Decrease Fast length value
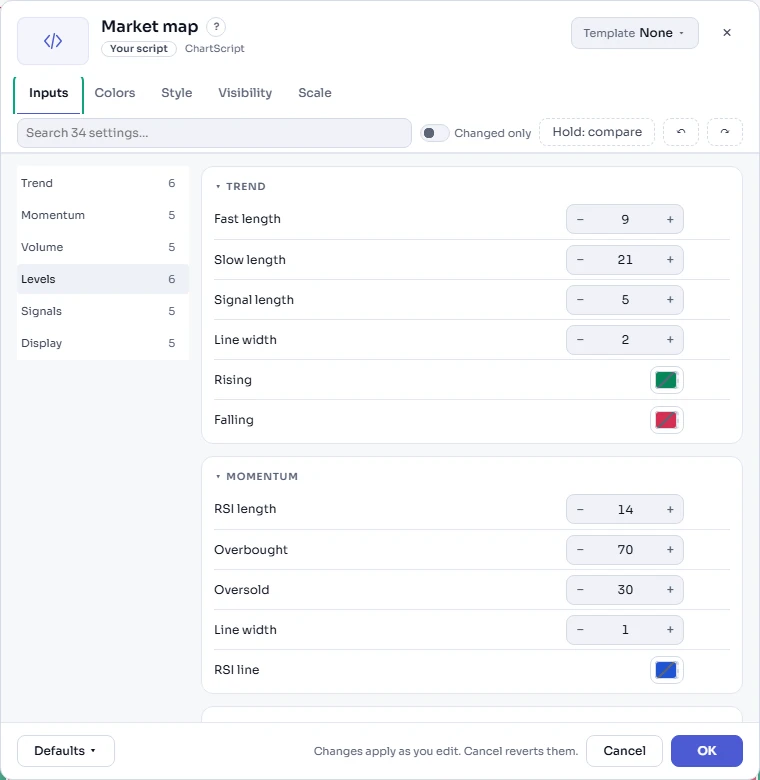 click(x=580, y=219)
